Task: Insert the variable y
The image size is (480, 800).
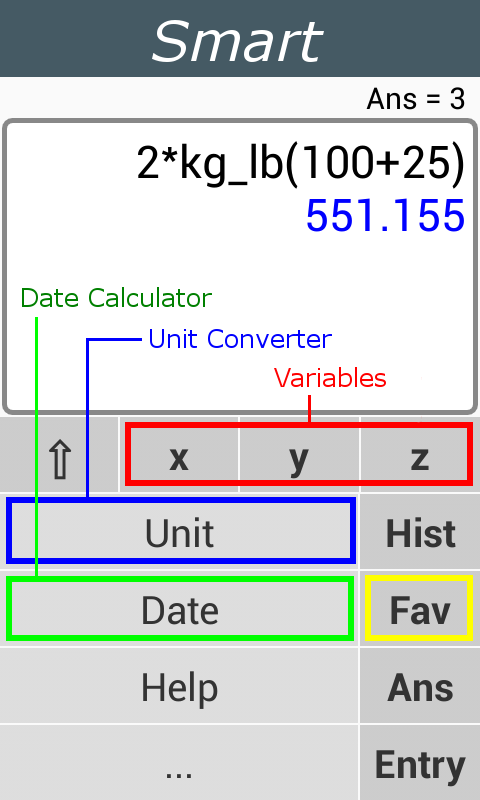Action: tap(299, 455)
